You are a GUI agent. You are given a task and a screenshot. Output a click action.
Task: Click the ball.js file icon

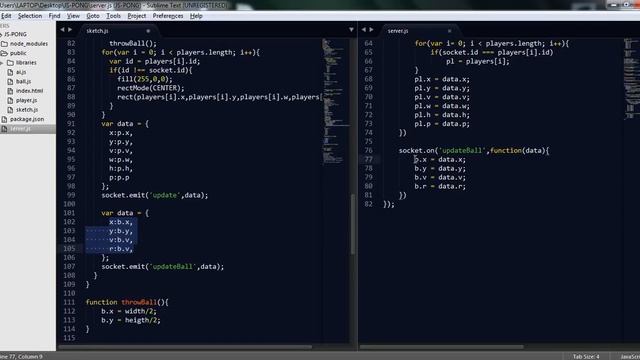coord(10,81)
